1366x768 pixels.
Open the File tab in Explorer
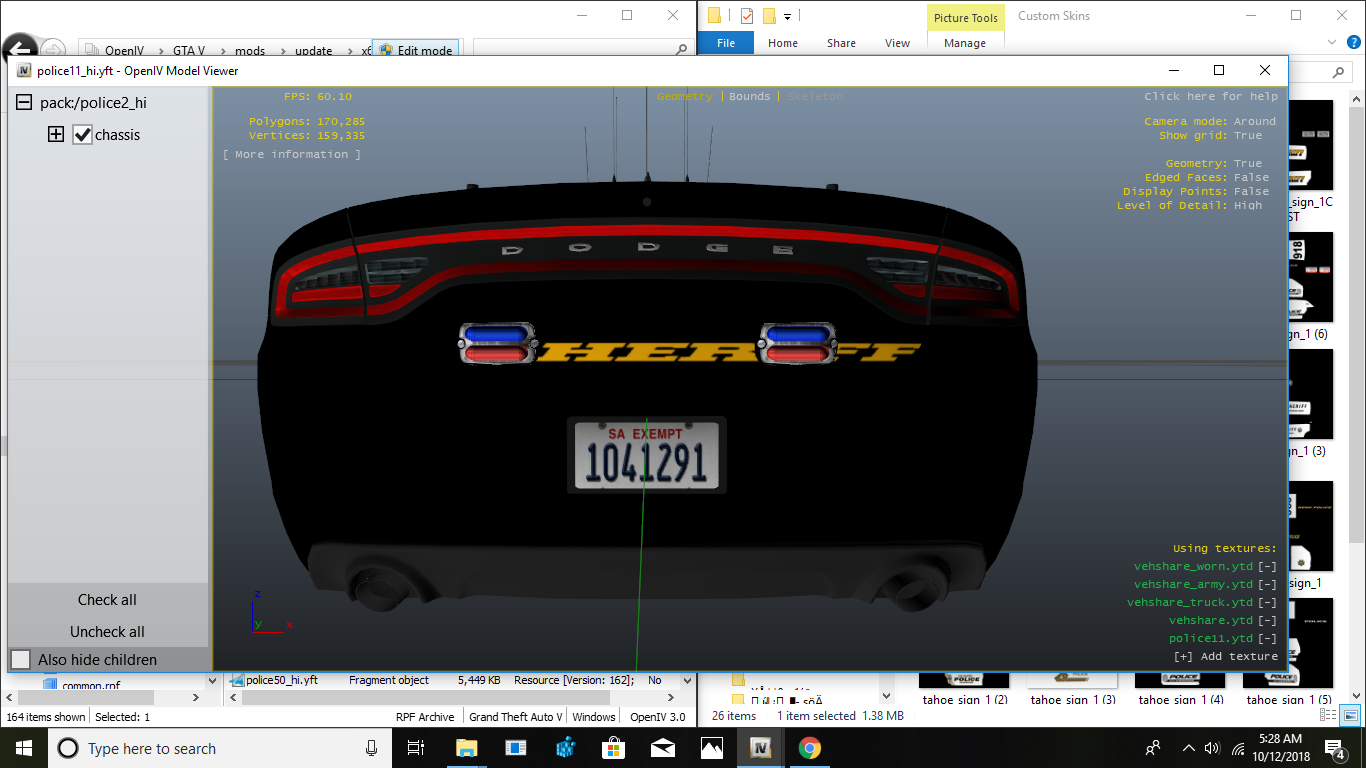point(726,43)
